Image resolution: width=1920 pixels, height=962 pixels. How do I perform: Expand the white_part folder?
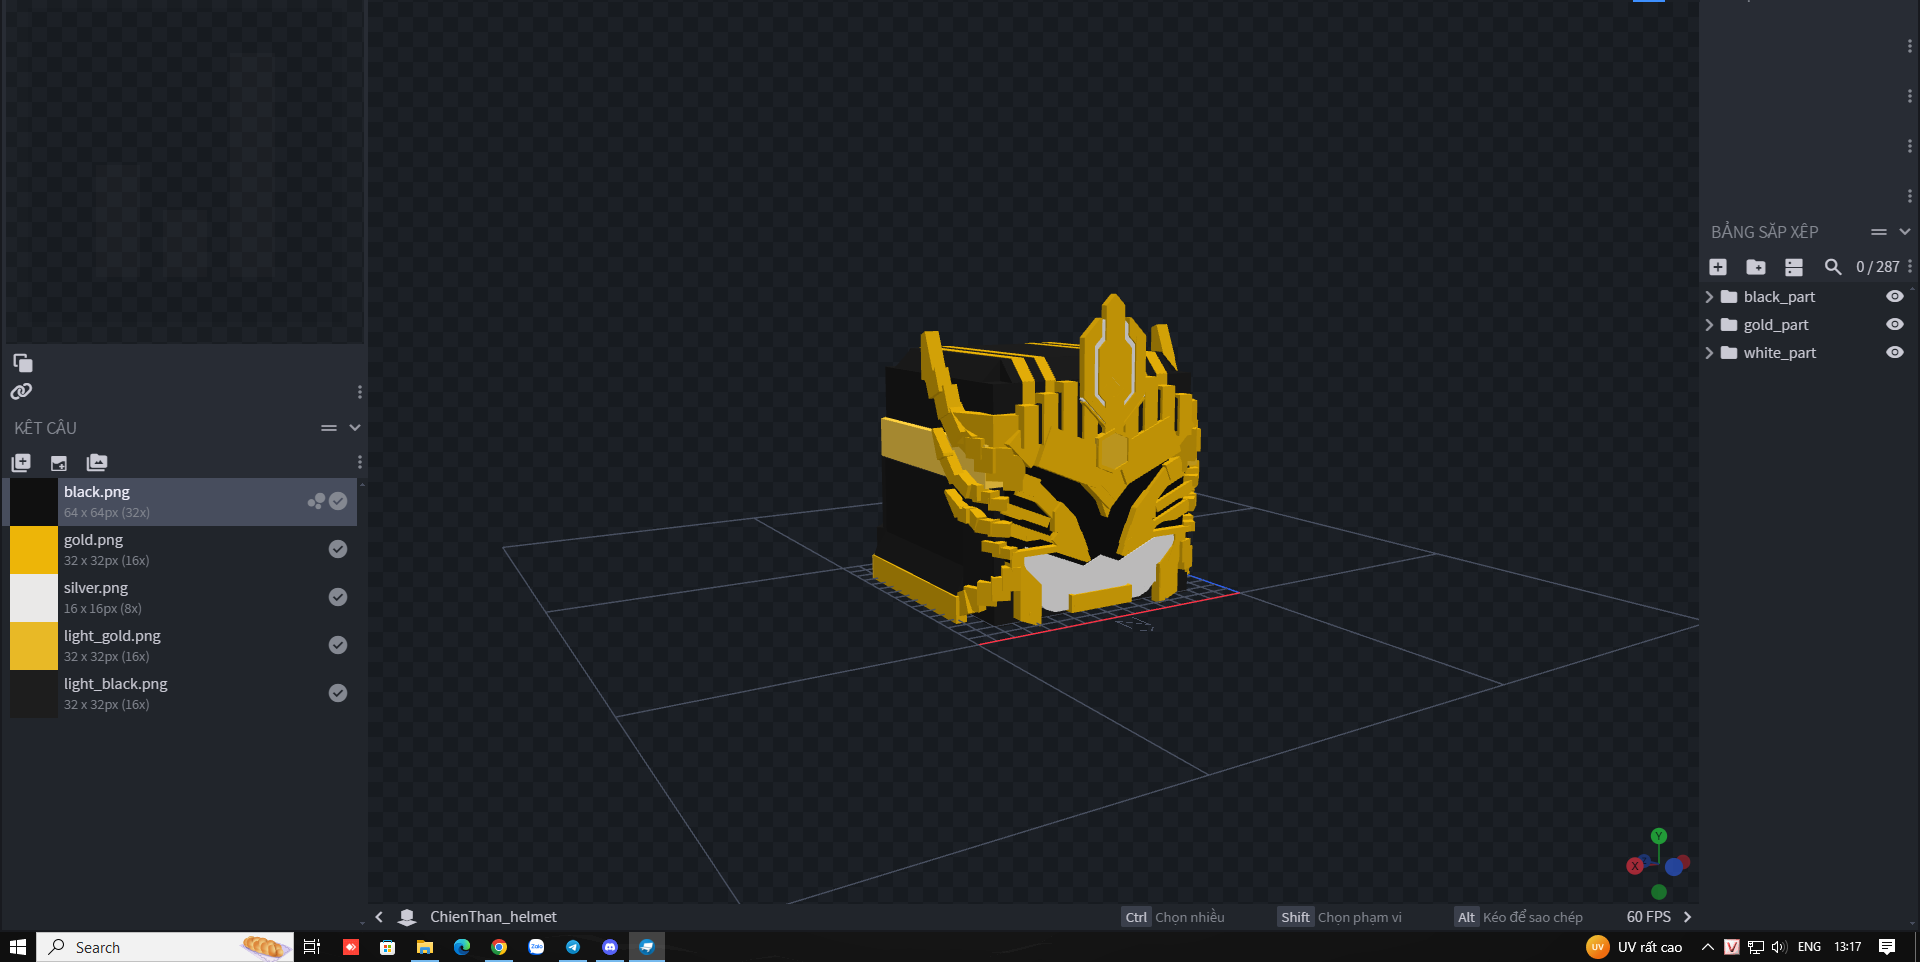tap(1709, 353)
